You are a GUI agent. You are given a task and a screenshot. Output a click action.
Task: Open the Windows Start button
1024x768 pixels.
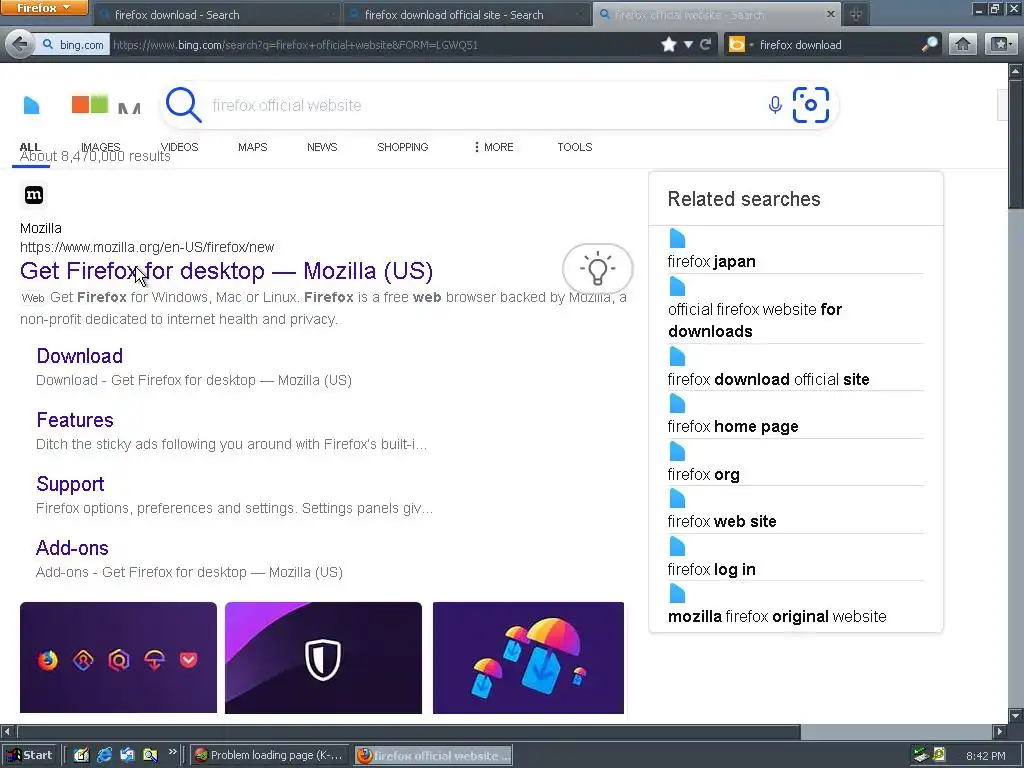[x=29, y=755]
